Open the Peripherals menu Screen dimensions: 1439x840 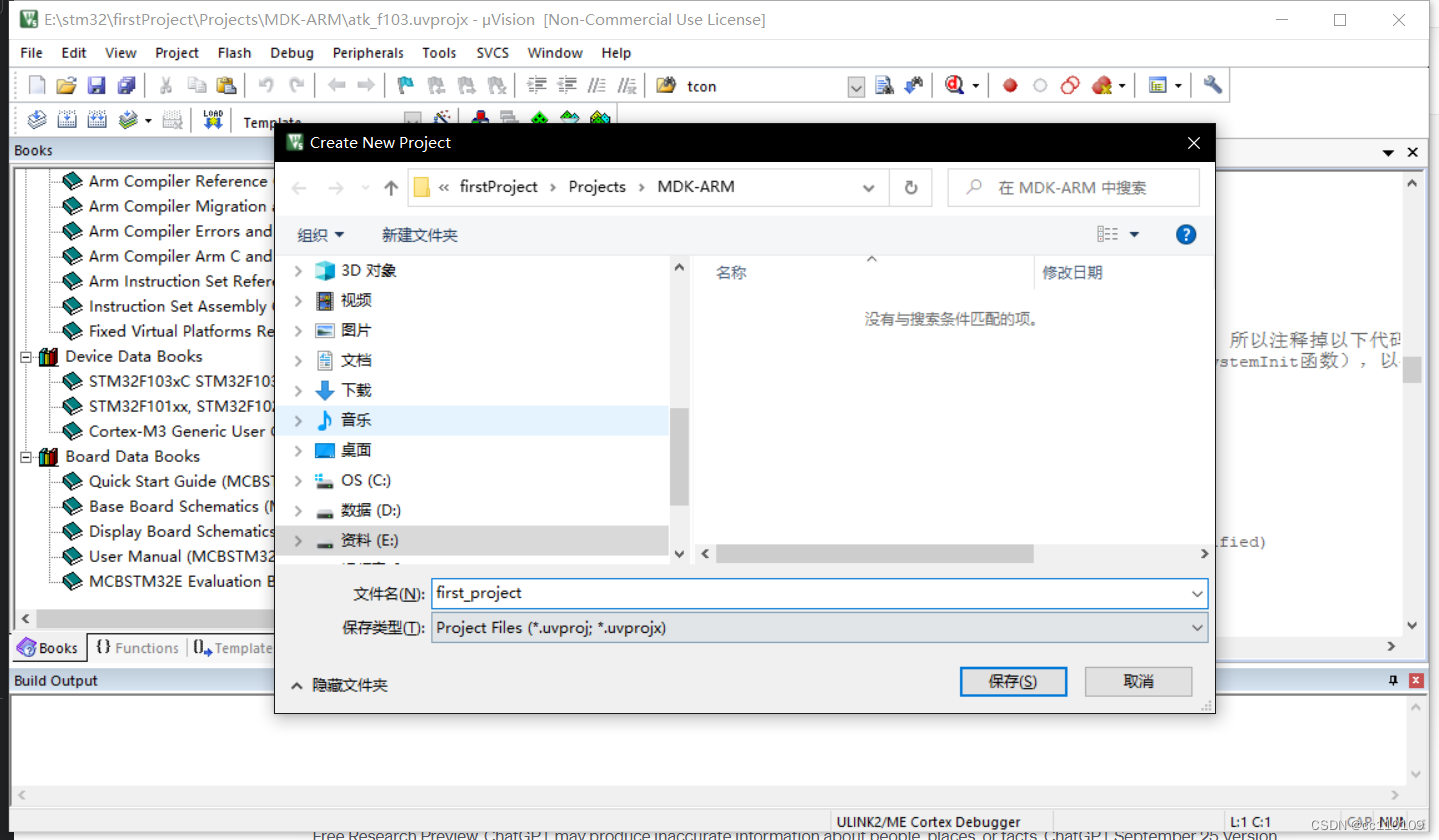pyautogui.click(x=368, y=52)
